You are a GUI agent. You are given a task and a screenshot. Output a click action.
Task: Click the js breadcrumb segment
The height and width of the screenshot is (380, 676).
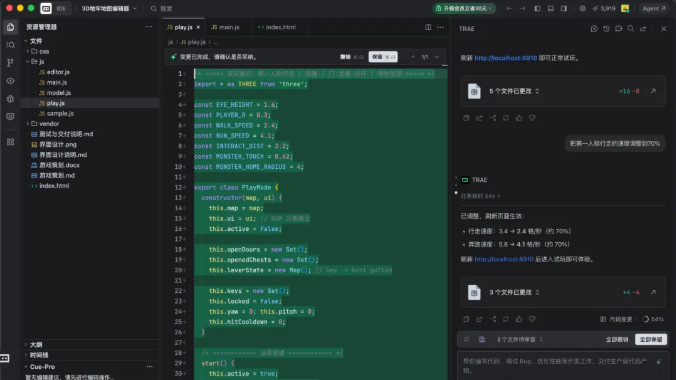pos(170,42)
